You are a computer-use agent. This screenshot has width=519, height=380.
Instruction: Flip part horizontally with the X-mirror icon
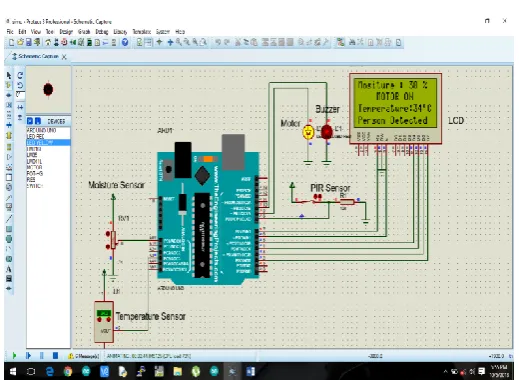[x=20, y=107]
